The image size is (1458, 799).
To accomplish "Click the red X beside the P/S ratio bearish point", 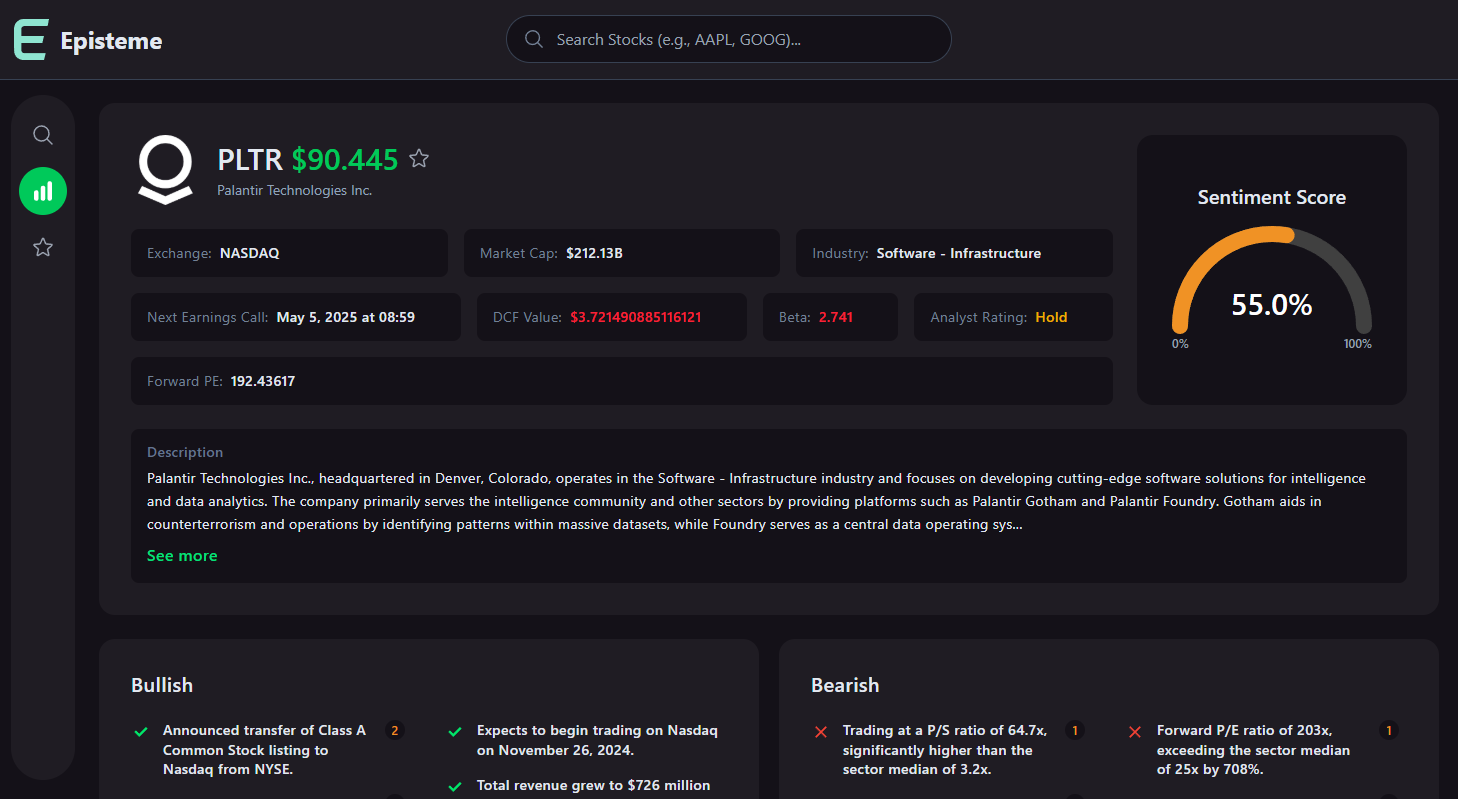I will [820, 731].
